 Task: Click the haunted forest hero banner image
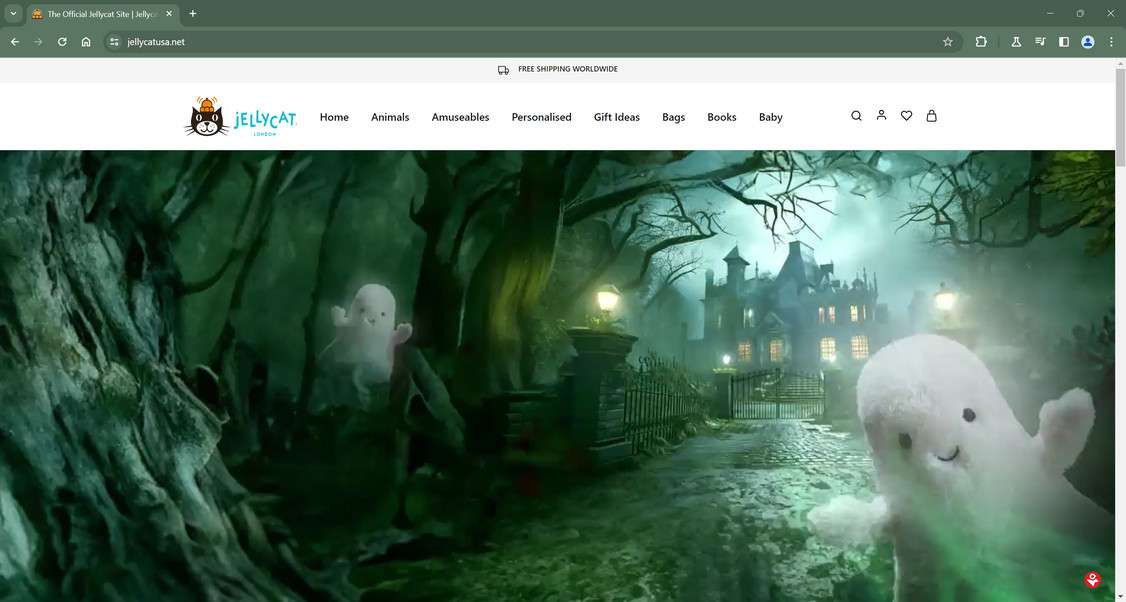(557, 376)
